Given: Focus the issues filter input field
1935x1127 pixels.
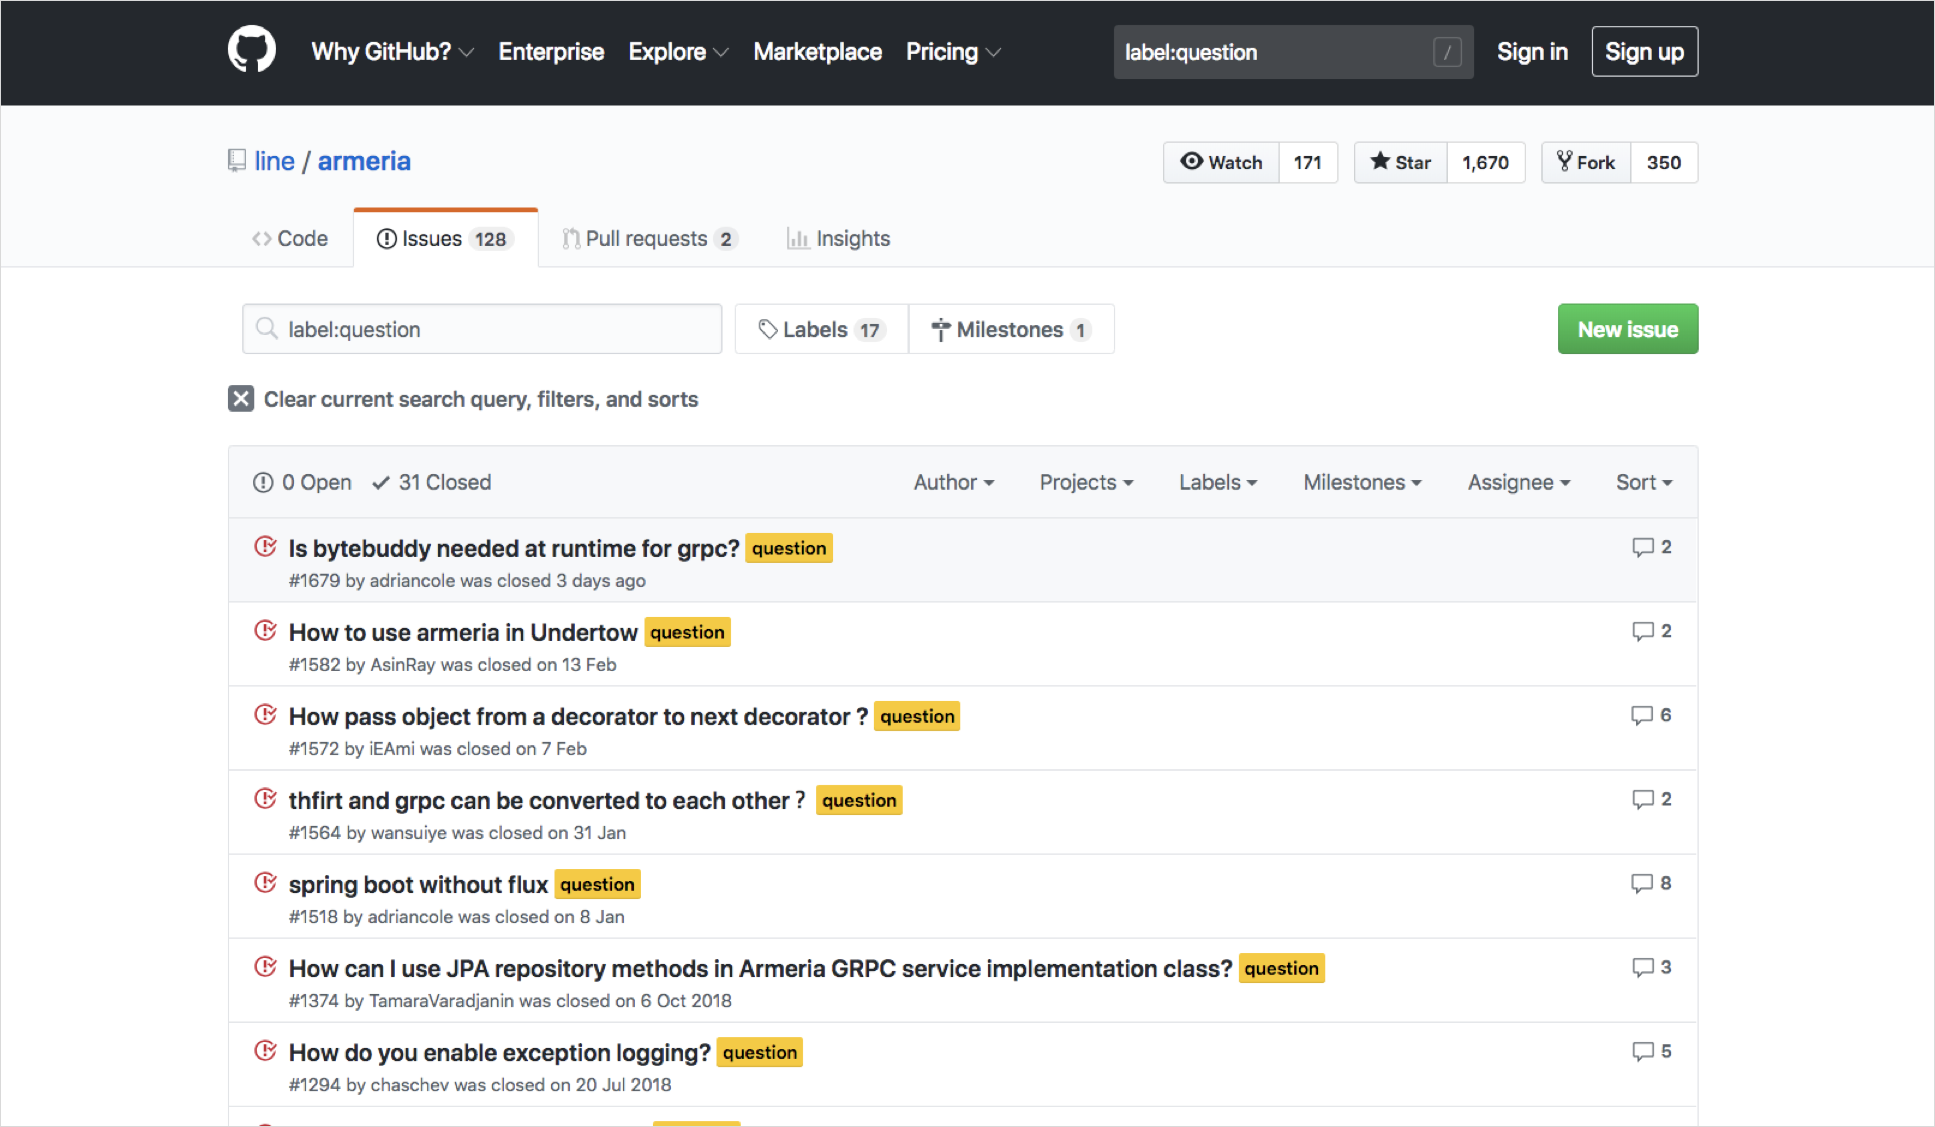Looking at the screenshot, I should pyautogui.click(x=482, y=329).
